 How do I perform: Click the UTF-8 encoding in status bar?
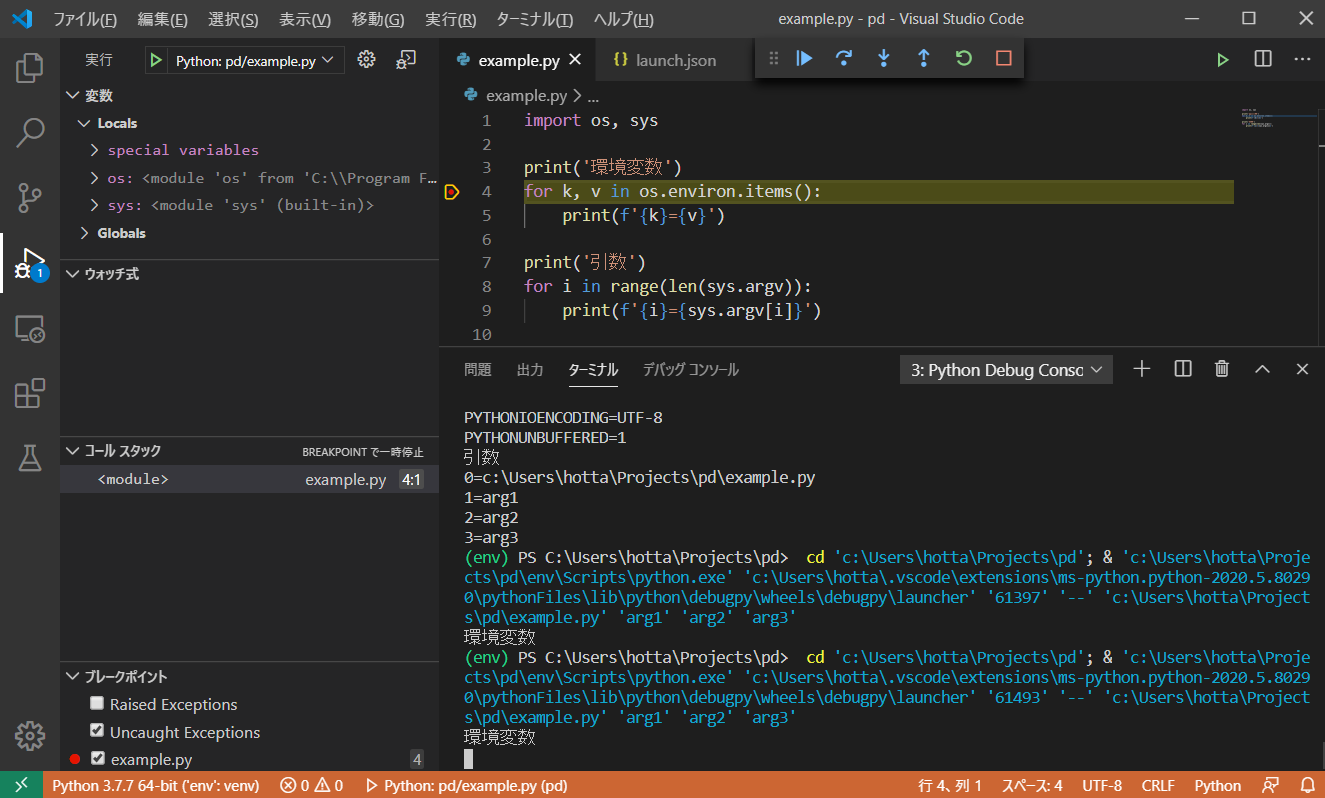1101,786
